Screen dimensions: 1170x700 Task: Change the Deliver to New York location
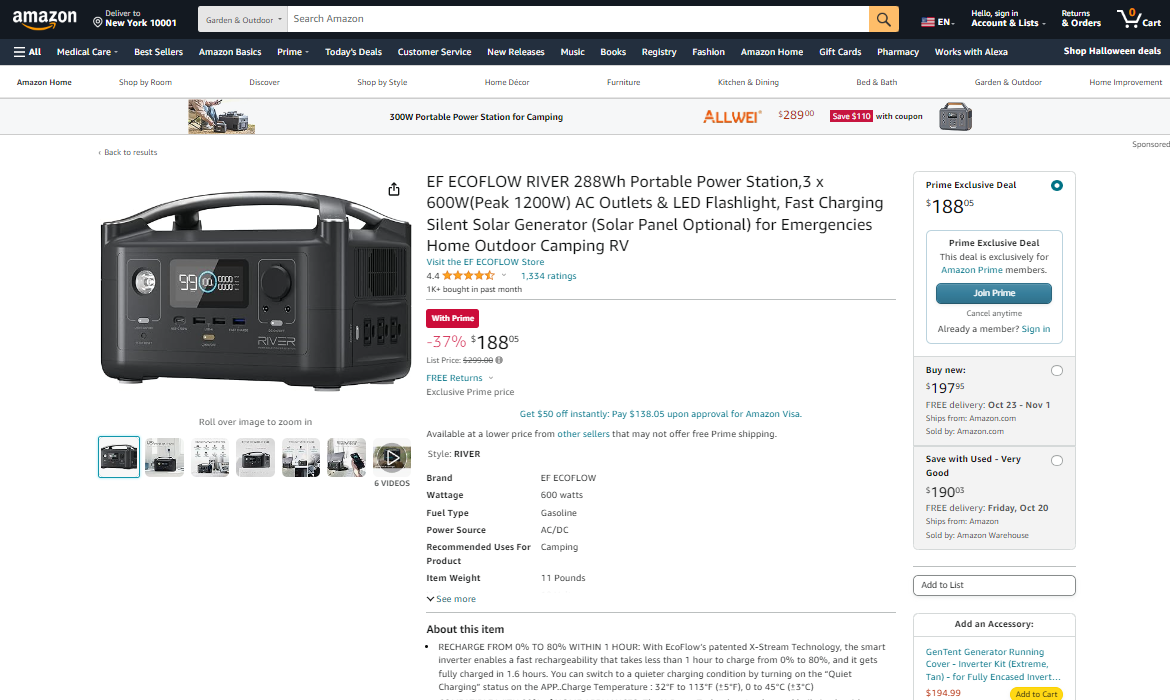(x=135, y=19)
